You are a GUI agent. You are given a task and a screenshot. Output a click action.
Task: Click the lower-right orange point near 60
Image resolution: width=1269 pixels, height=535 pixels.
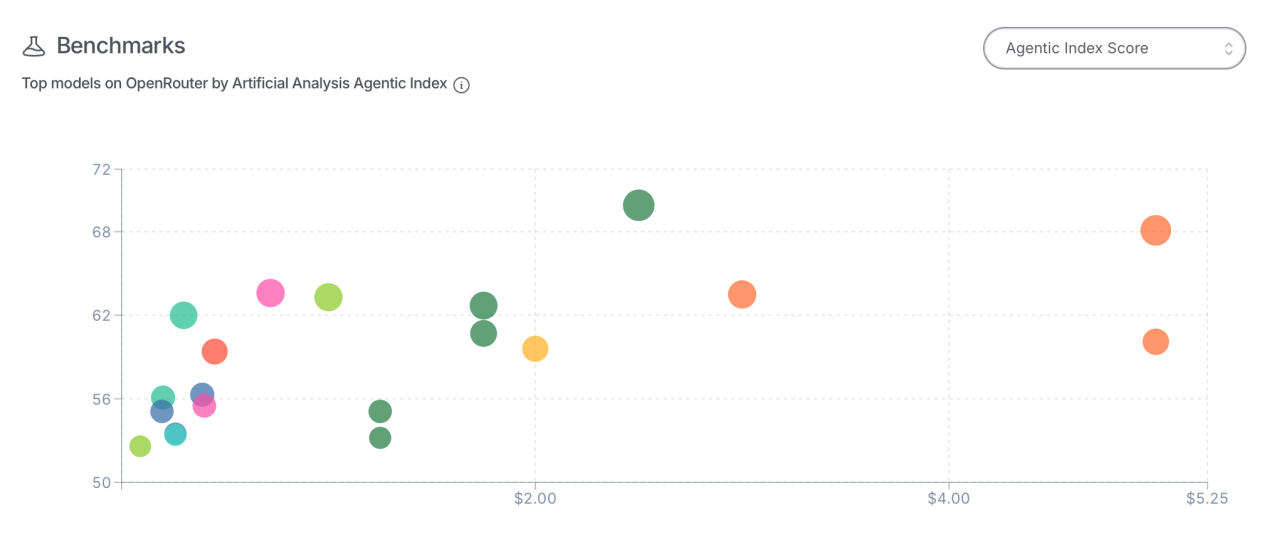1155,341
